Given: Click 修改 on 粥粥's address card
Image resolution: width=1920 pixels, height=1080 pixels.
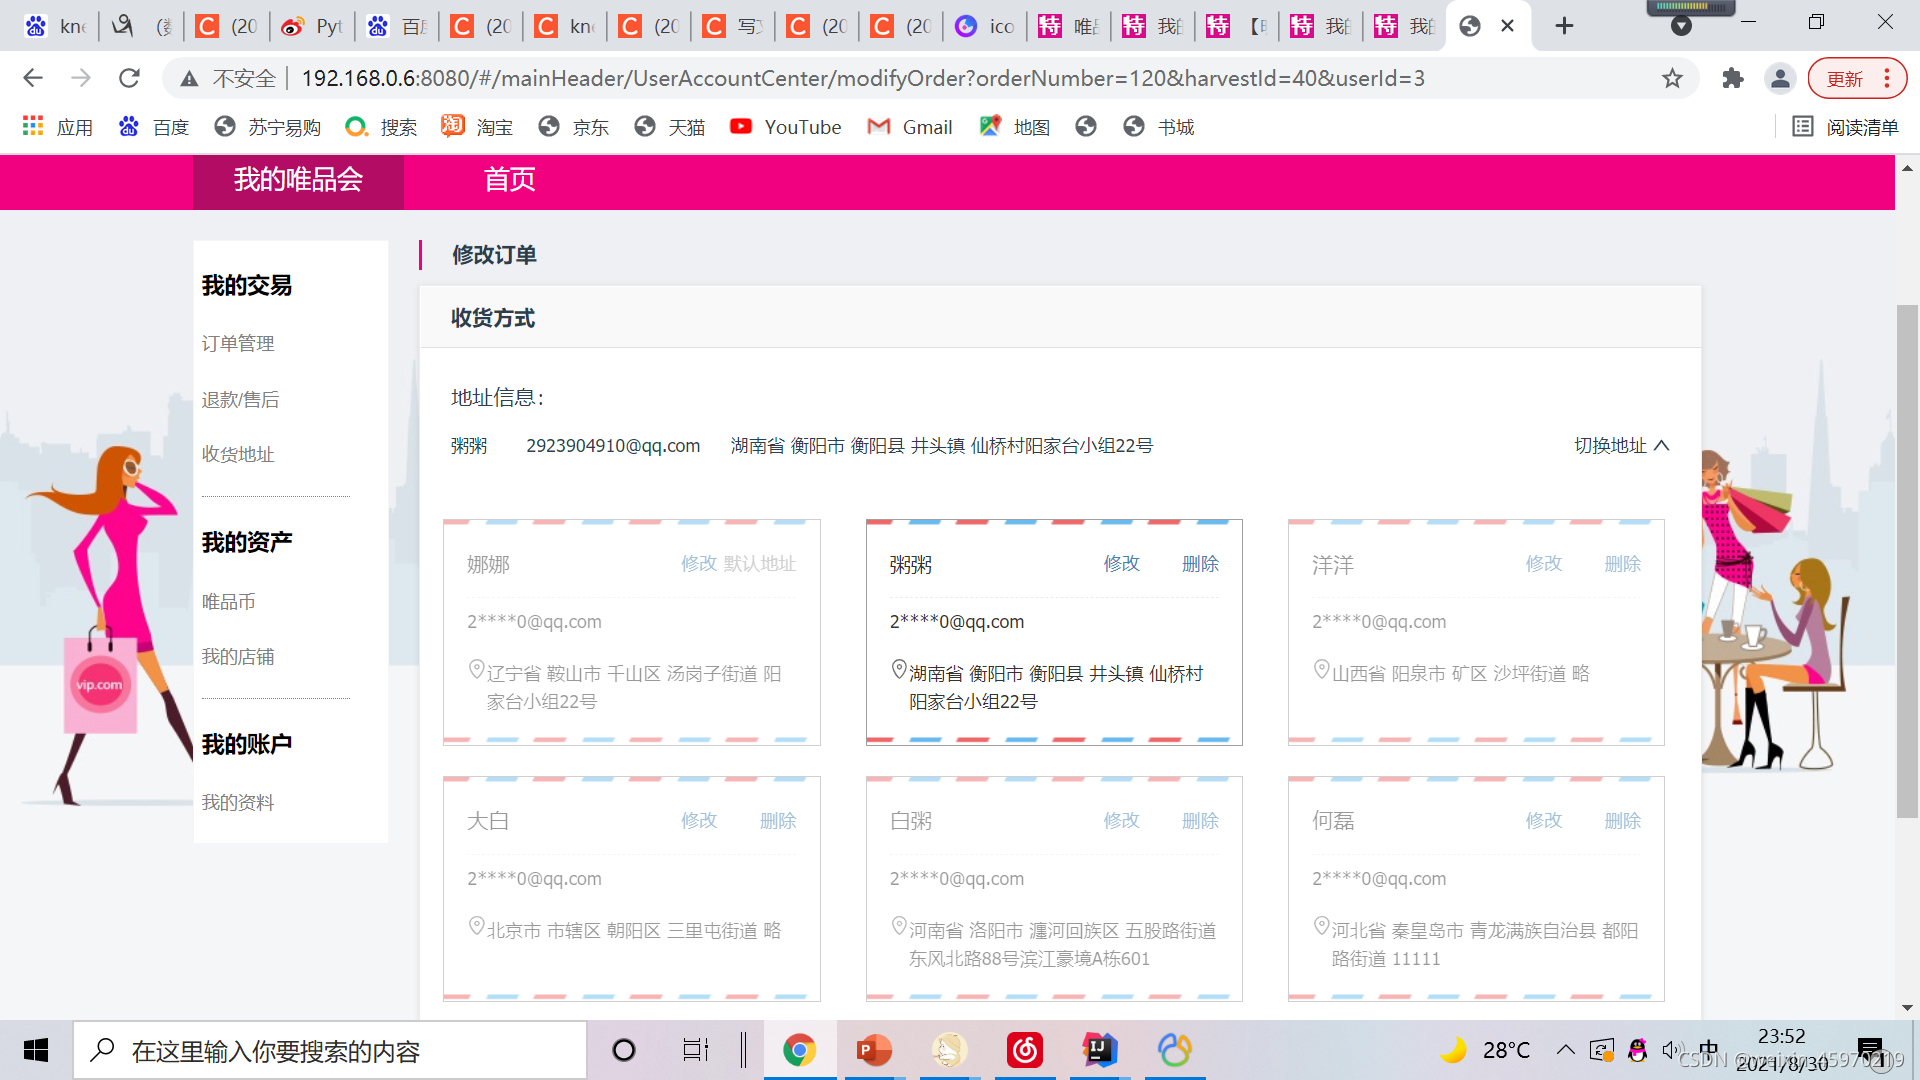Looking at the screenshot, I should (1121, 563).
